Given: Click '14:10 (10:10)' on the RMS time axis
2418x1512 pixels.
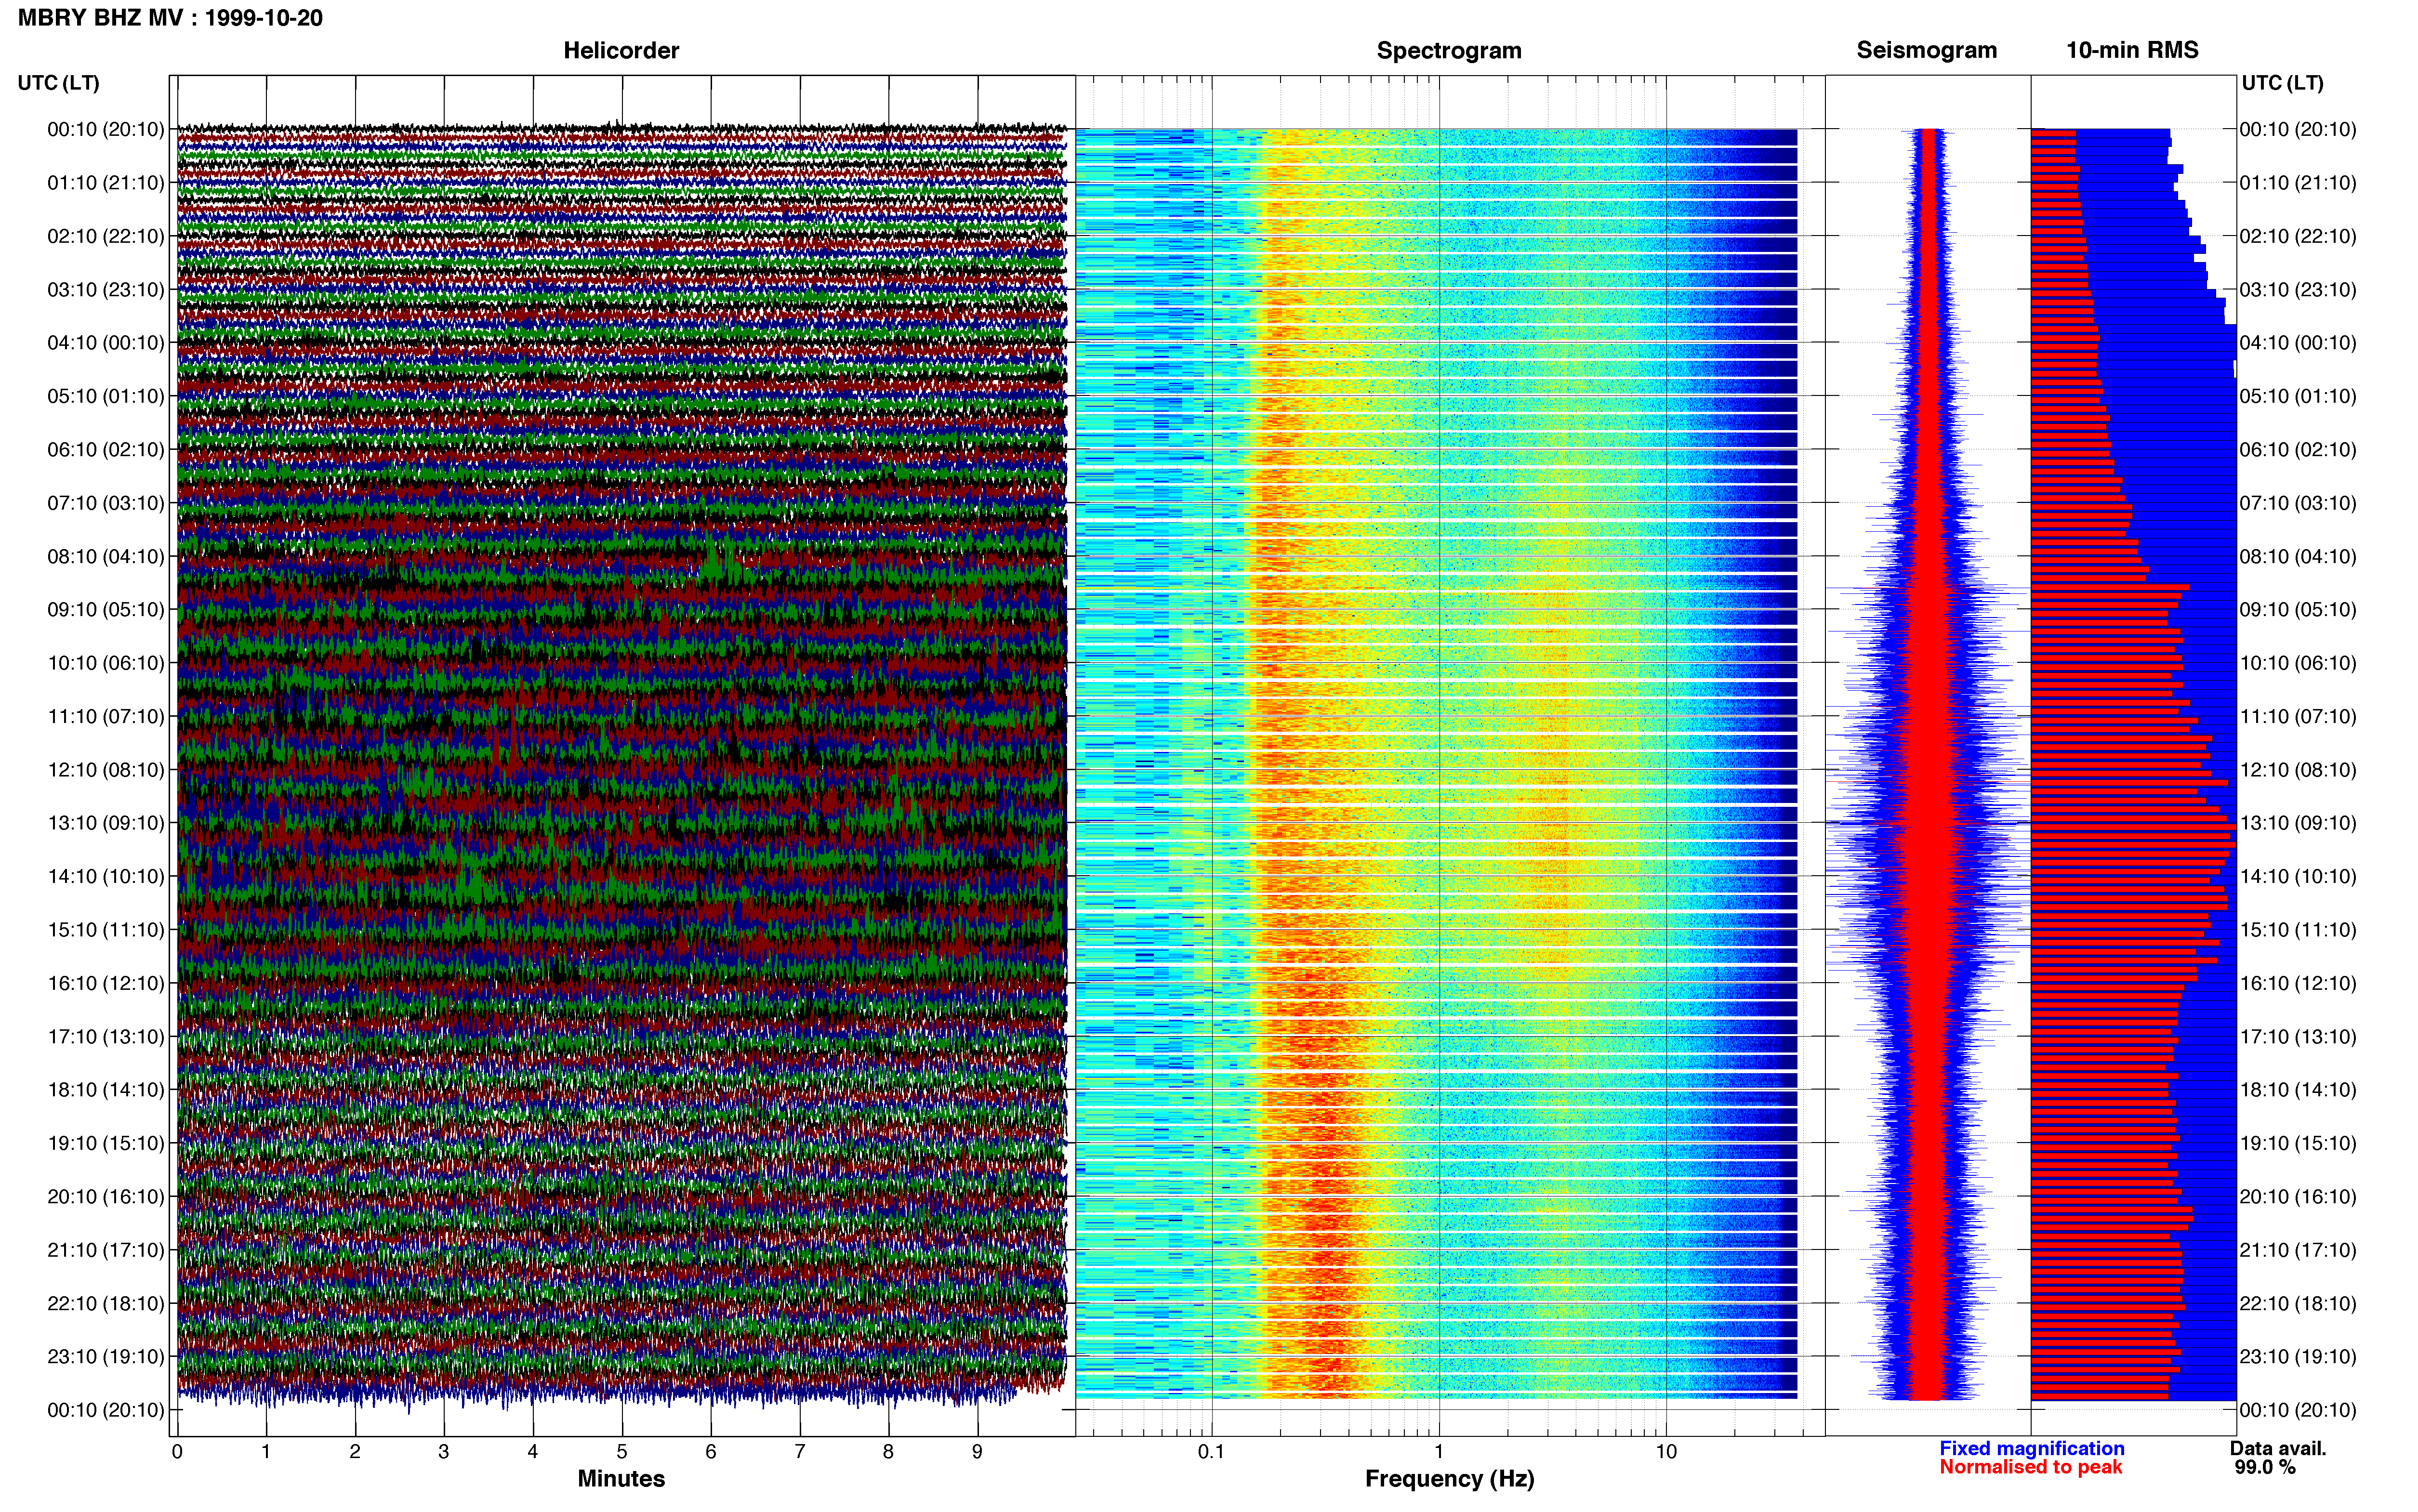Looking at the screenshot, I should tap(2298, 877).
